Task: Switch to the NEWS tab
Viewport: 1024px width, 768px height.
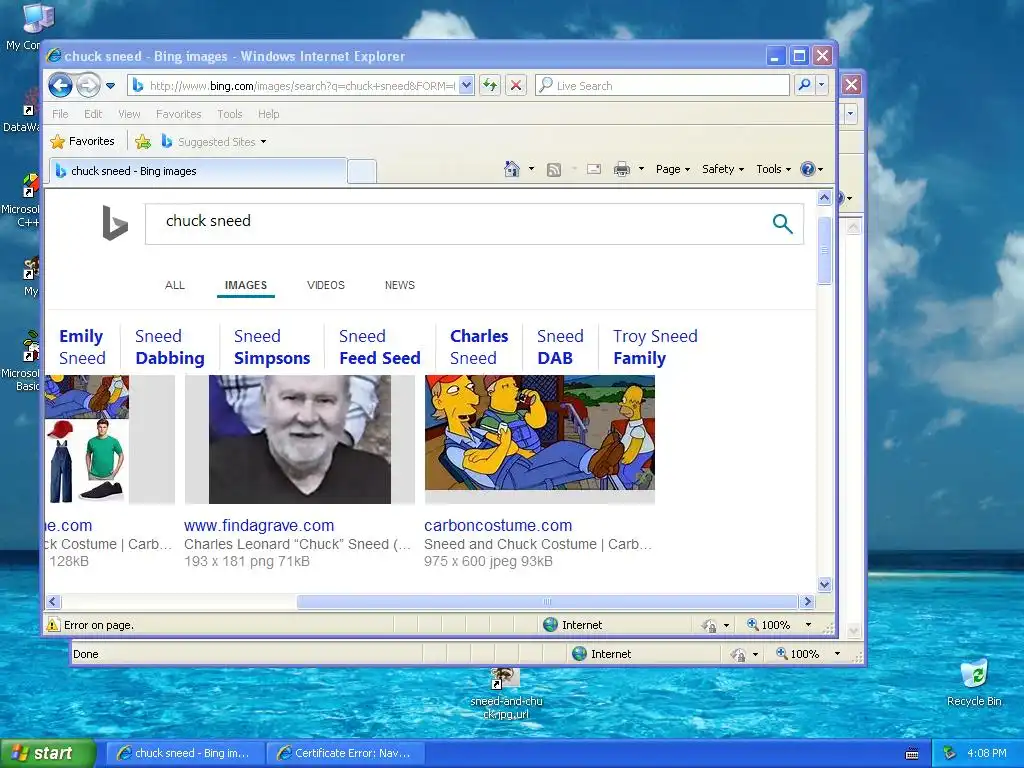Action: pos(400,285)
